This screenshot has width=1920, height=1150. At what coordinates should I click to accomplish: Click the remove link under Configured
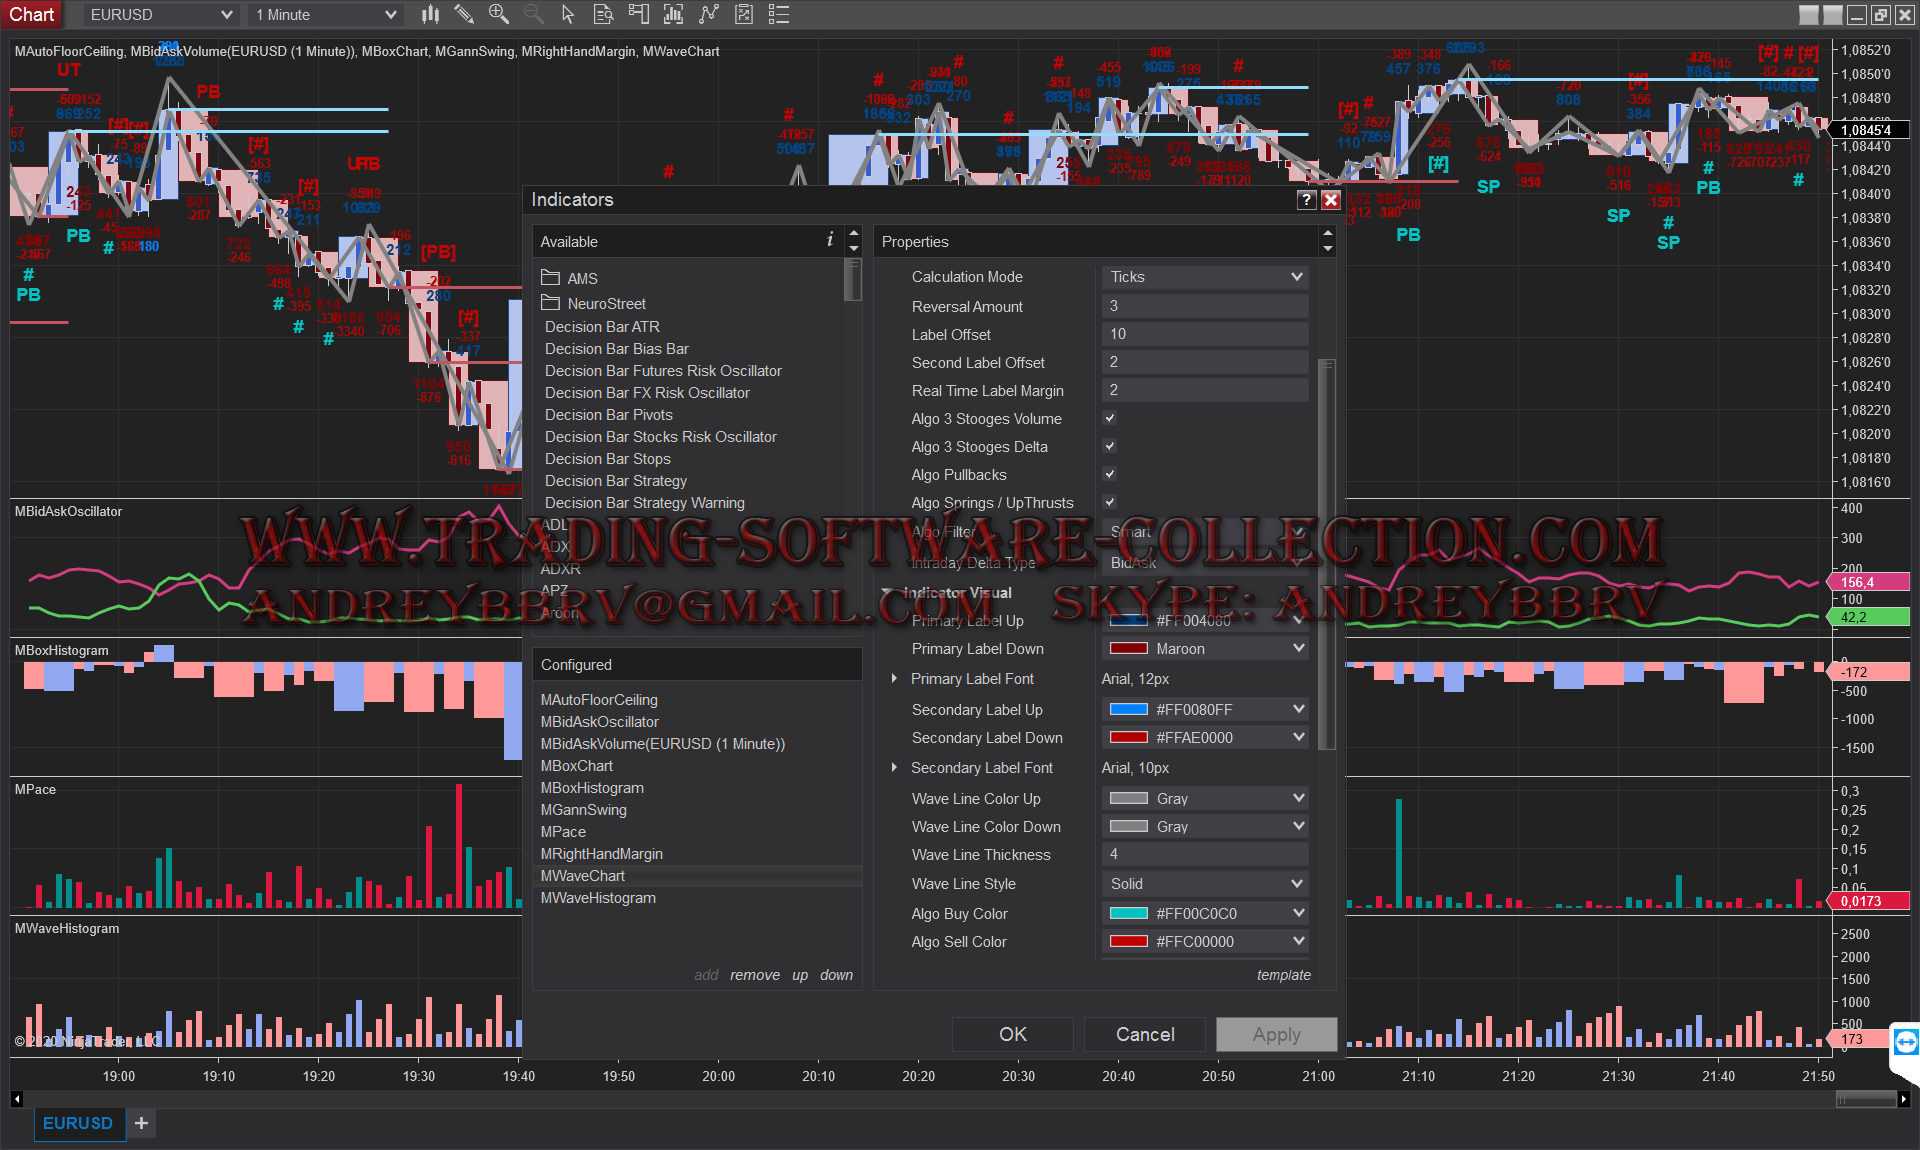pos(754,975)
